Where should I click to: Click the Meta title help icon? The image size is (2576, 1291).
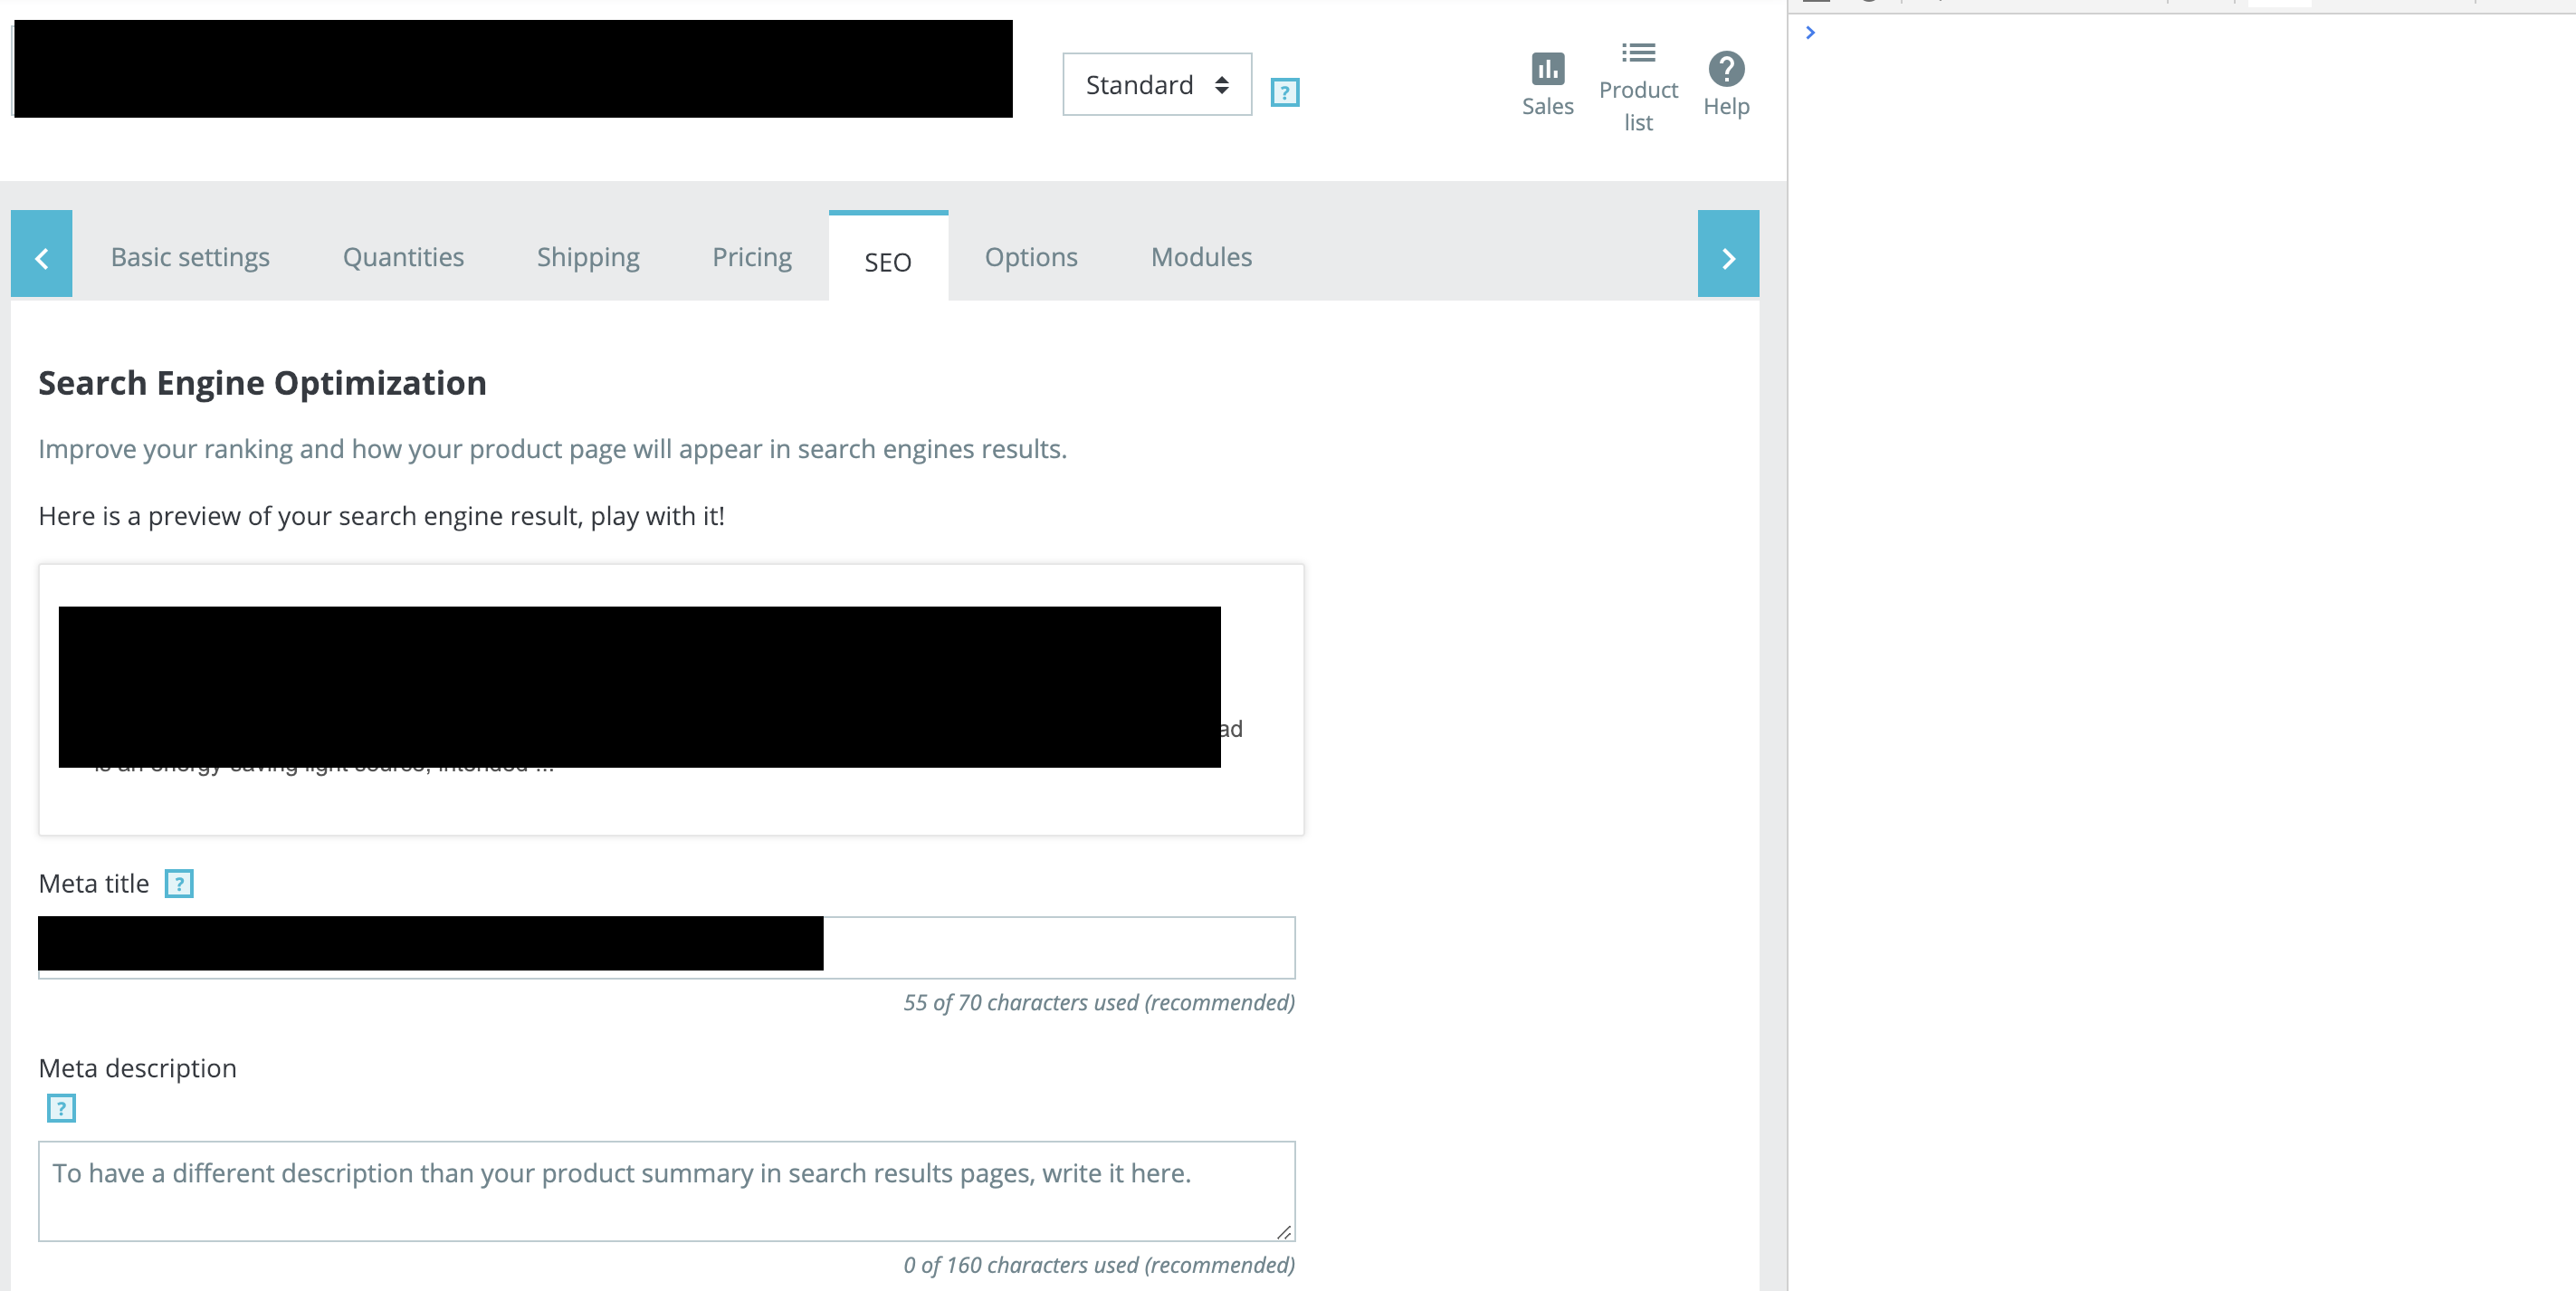point(178,883)
